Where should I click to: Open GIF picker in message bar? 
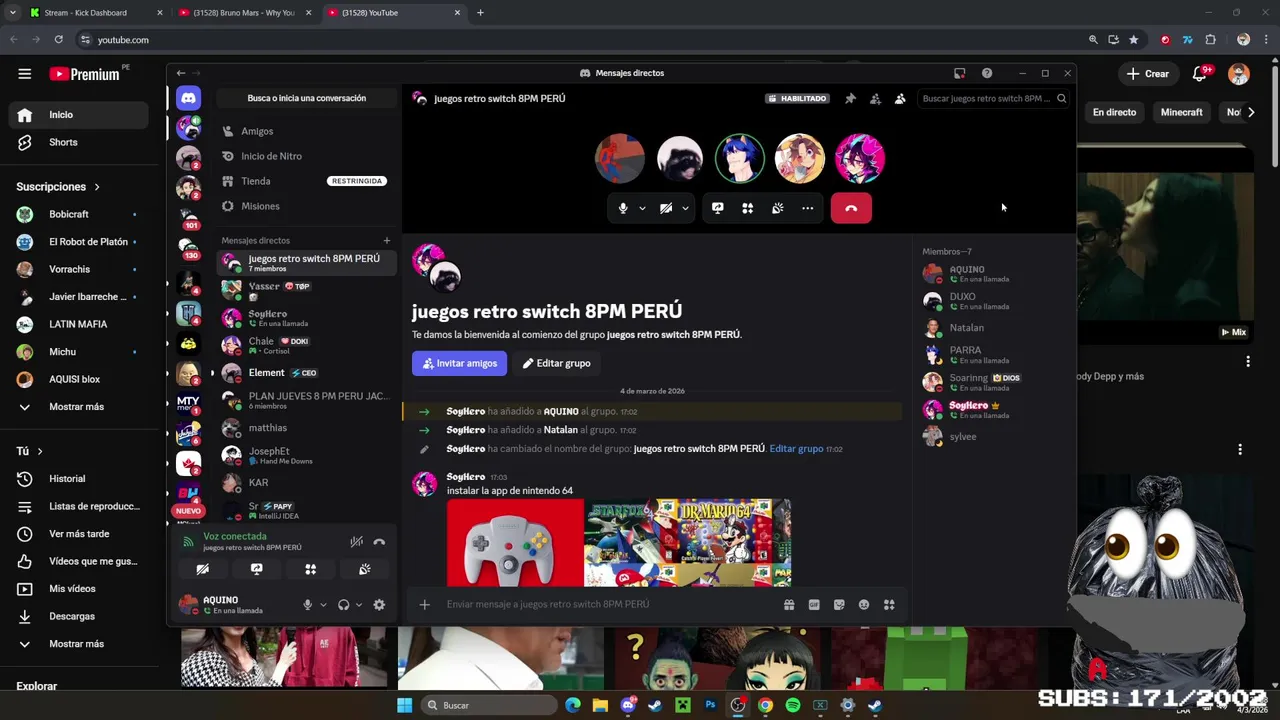(x=814, y=604)
